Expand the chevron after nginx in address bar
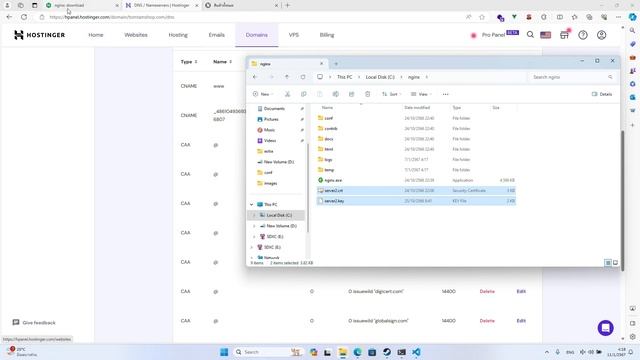The height and width of the screenshot is (360, 640). pyautogui.click(x=427, y=77)
